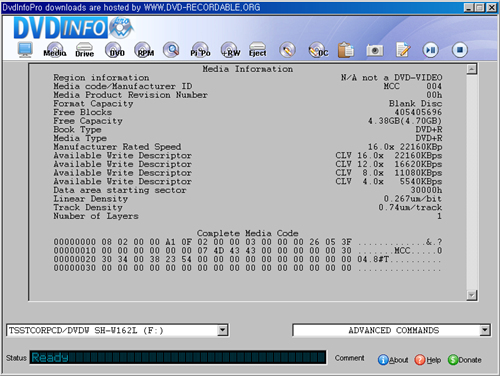Eject the disc using Eject icon
This screenshot has height=376, width=500.
[x=258, y=50]
